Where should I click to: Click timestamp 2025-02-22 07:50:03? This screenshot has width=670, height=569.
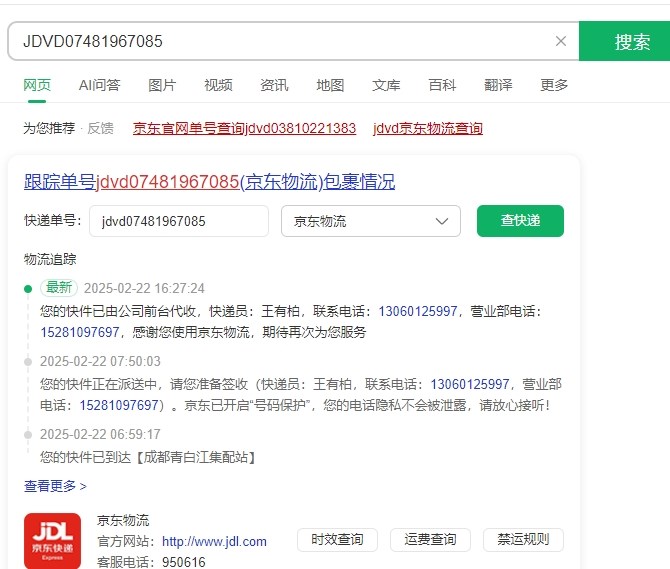pos(100,361)
